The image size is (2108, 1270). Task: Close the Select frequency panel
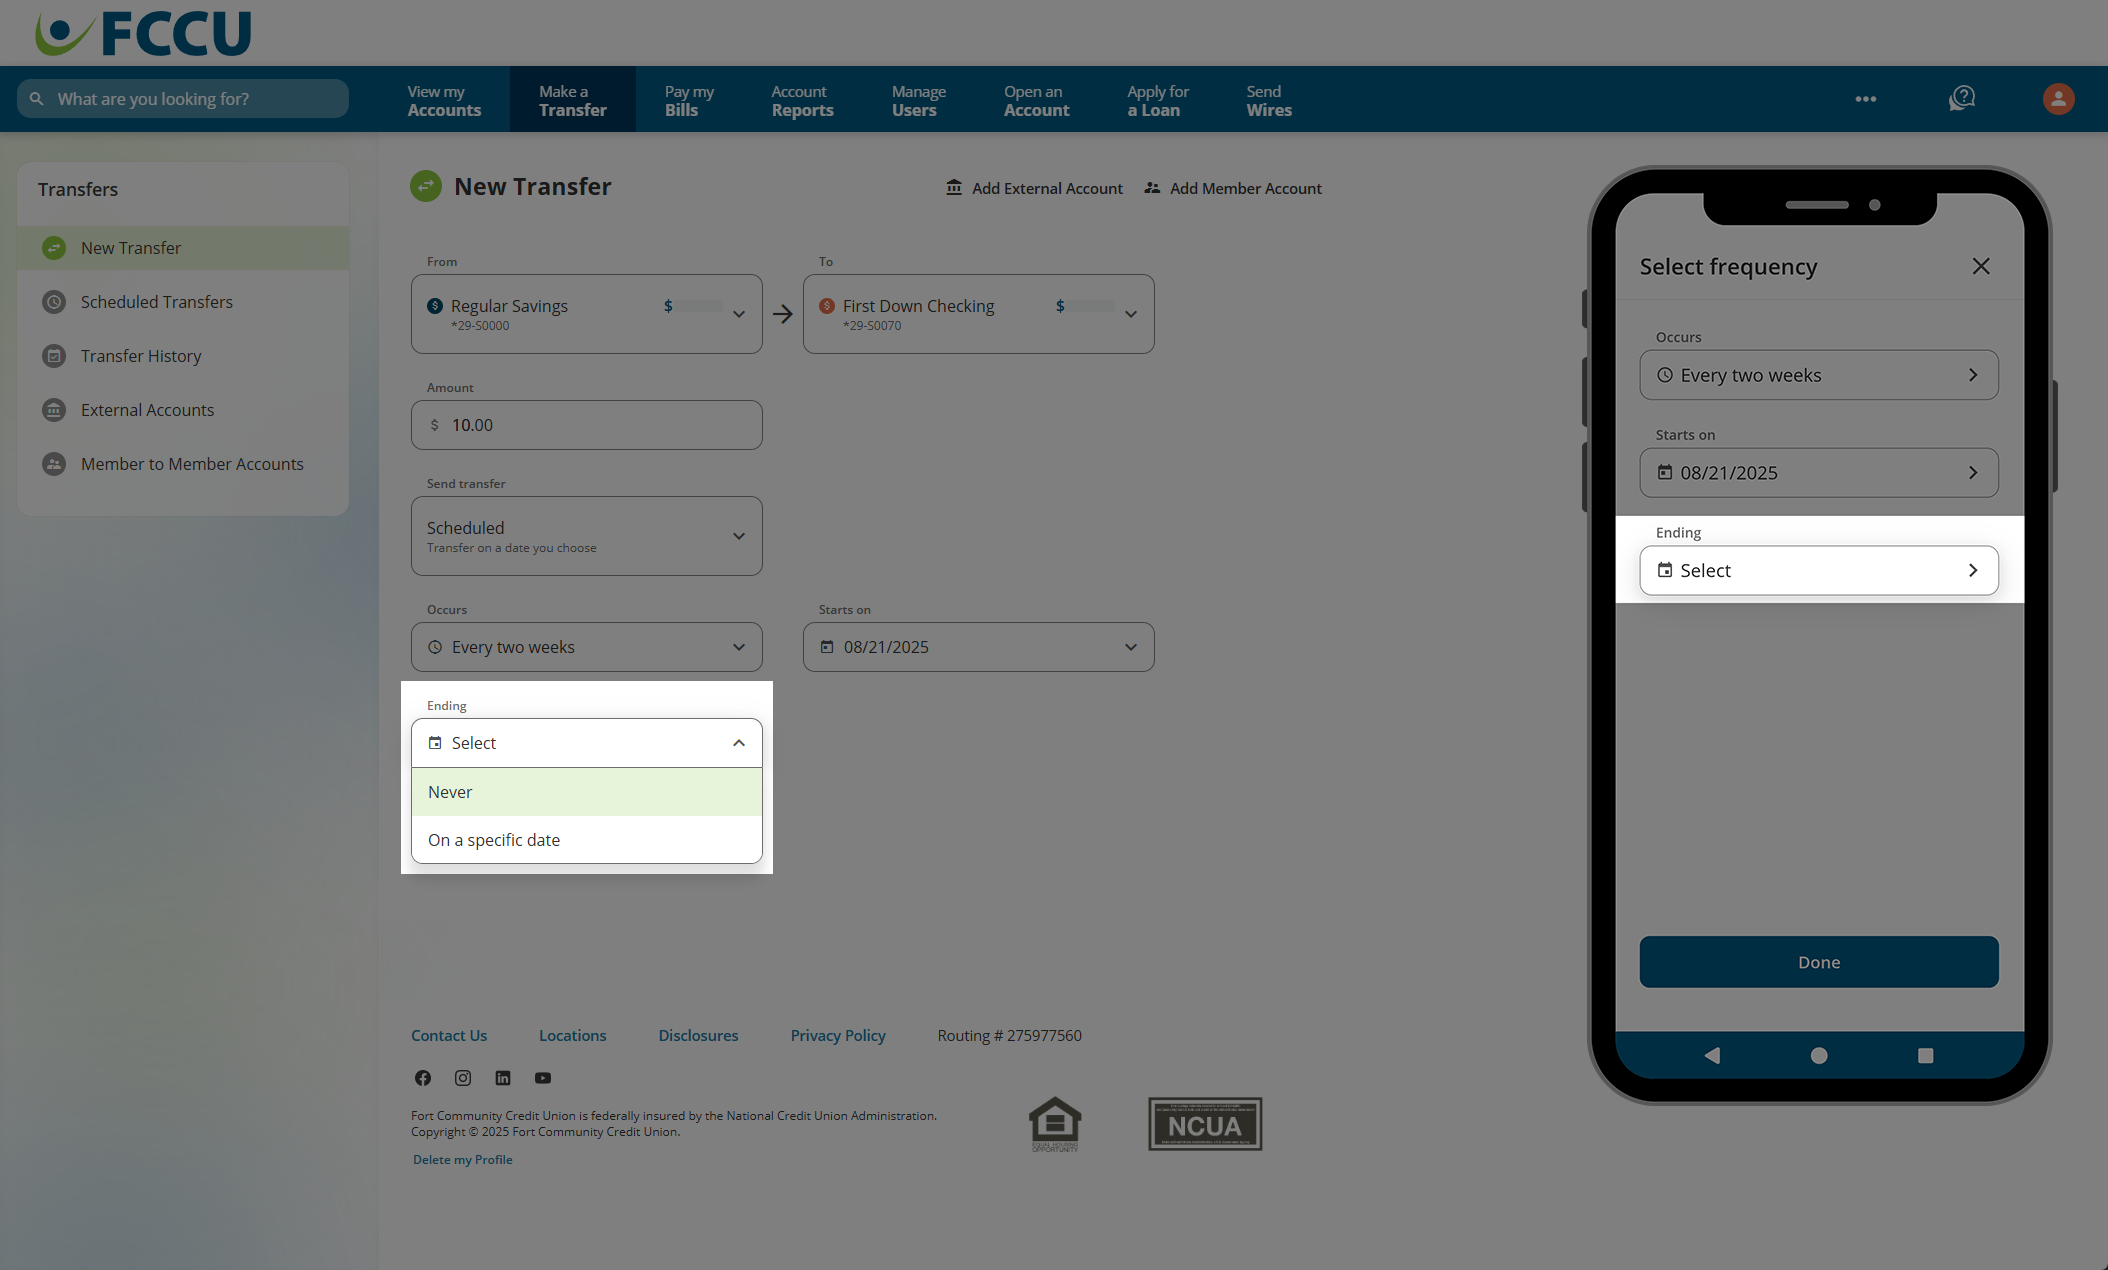1981,266
